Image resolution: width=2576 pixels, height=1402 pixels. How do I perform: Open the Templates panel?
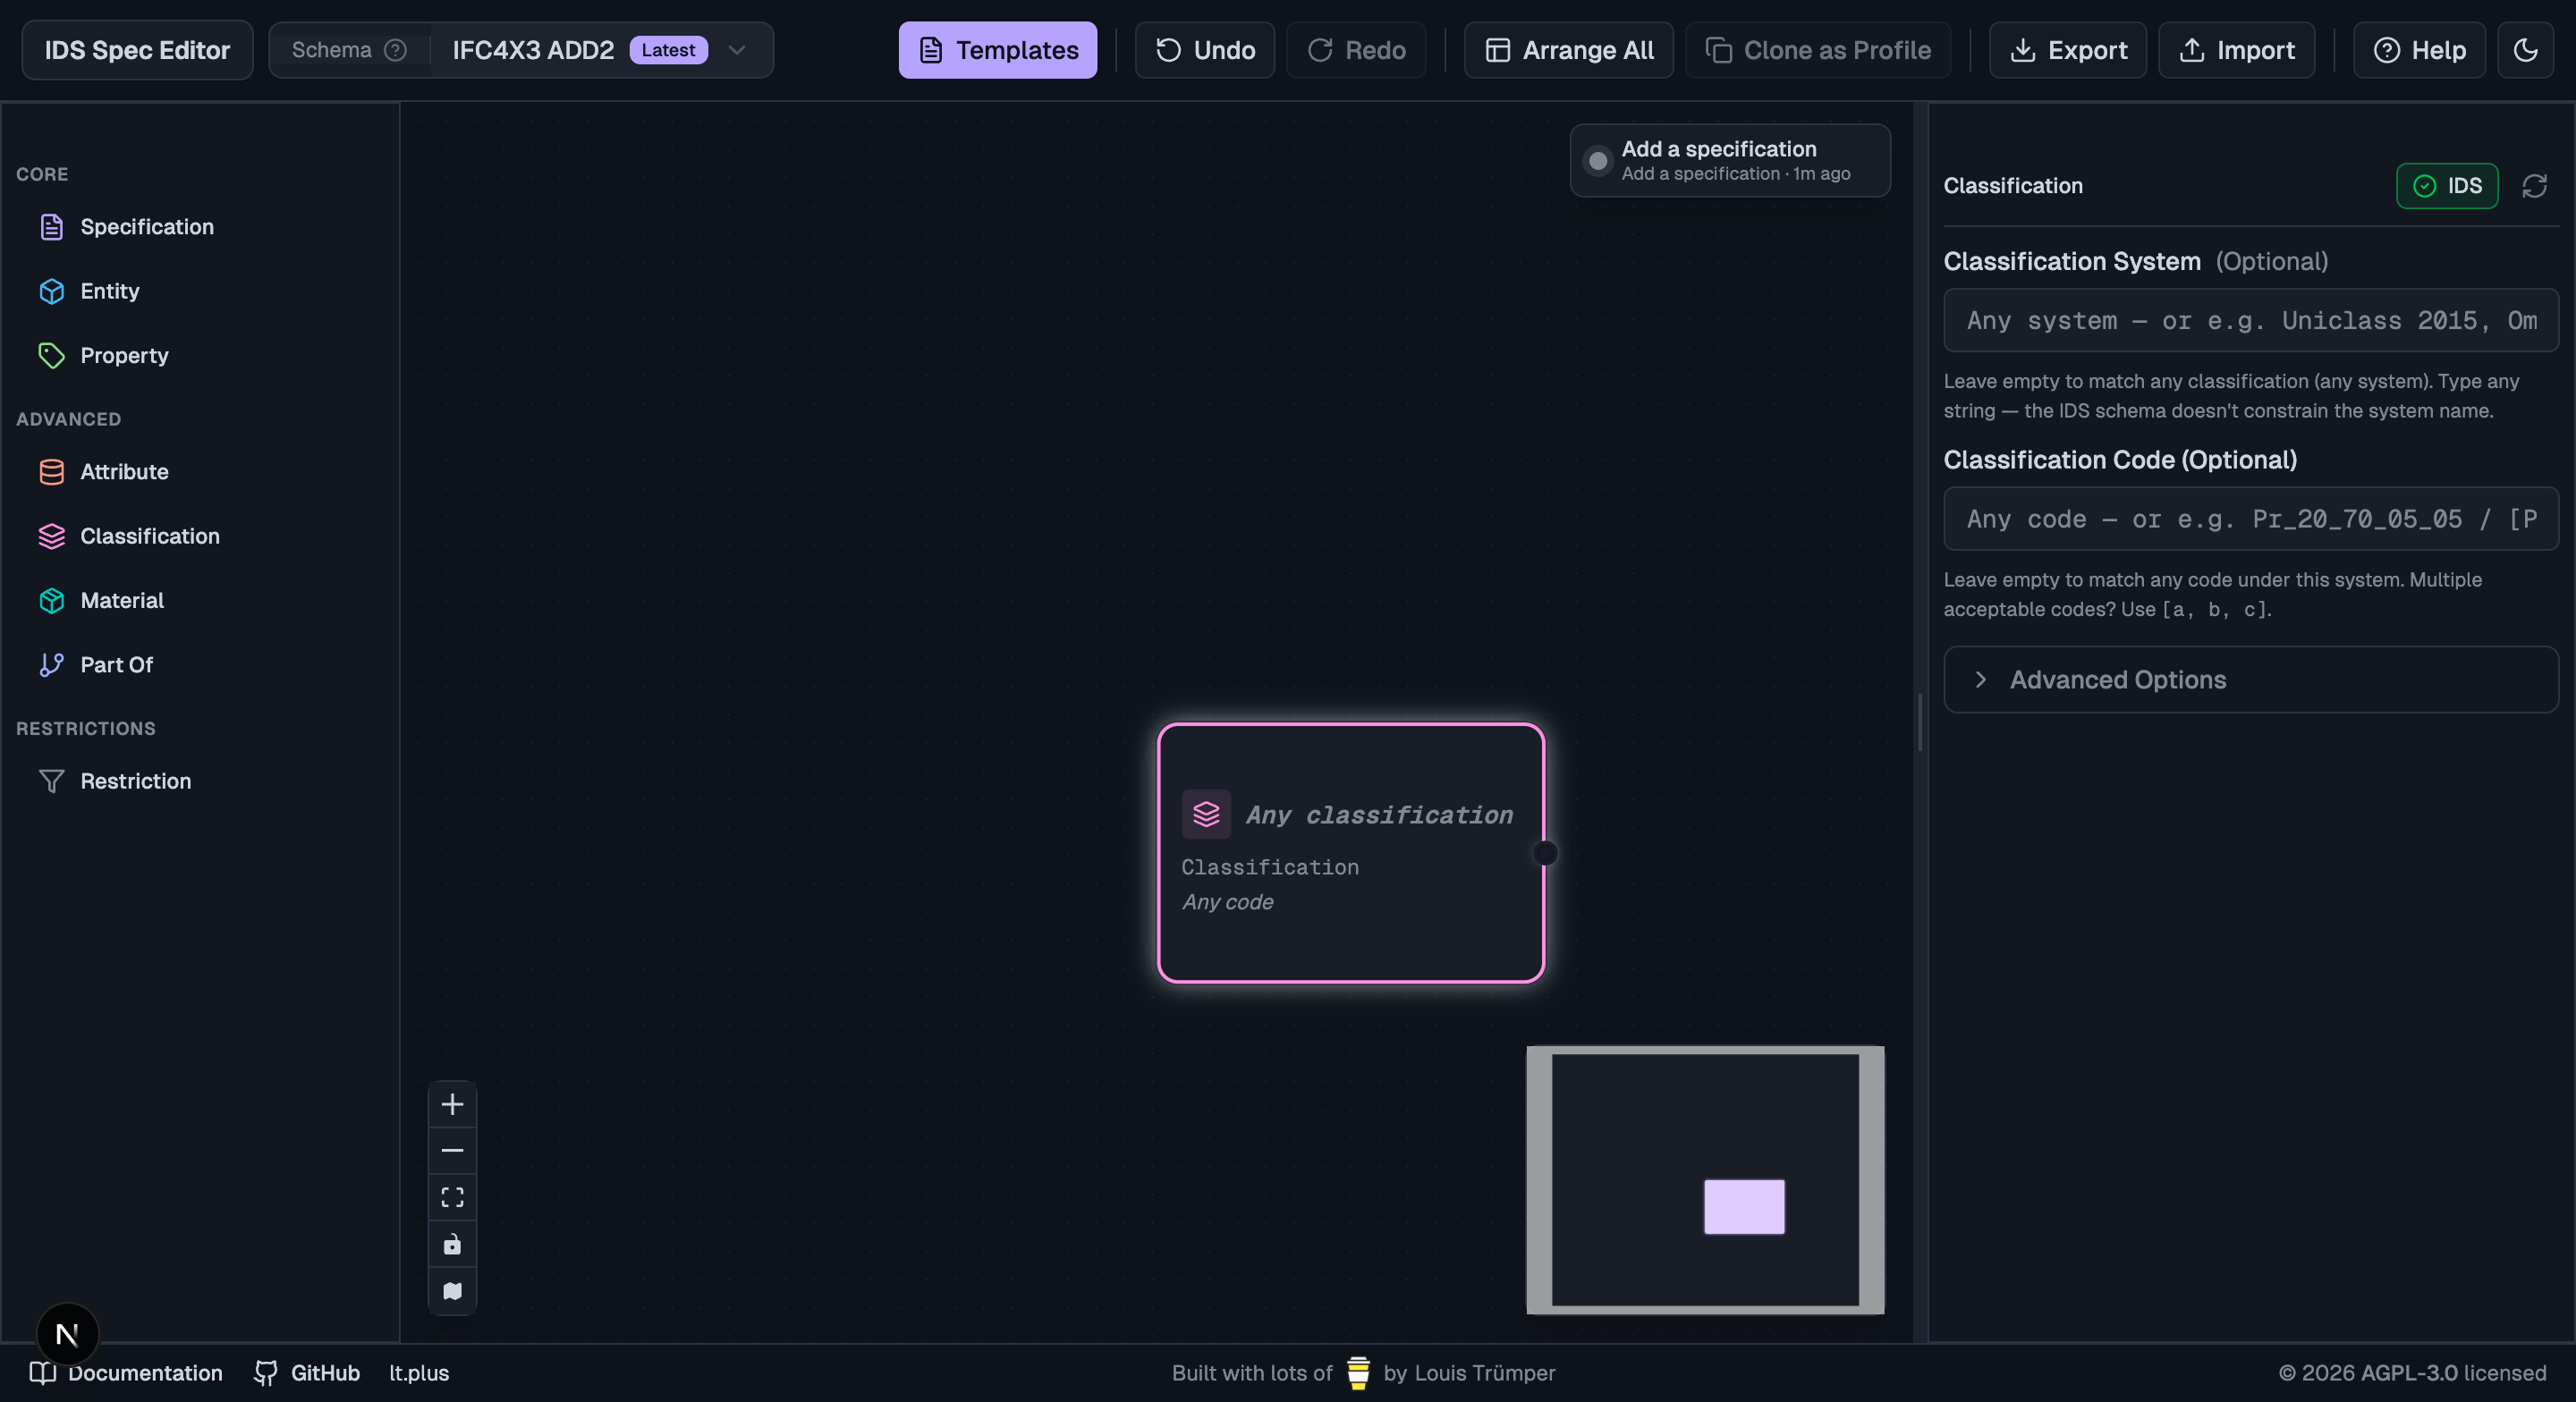click(x=997, y=50)
